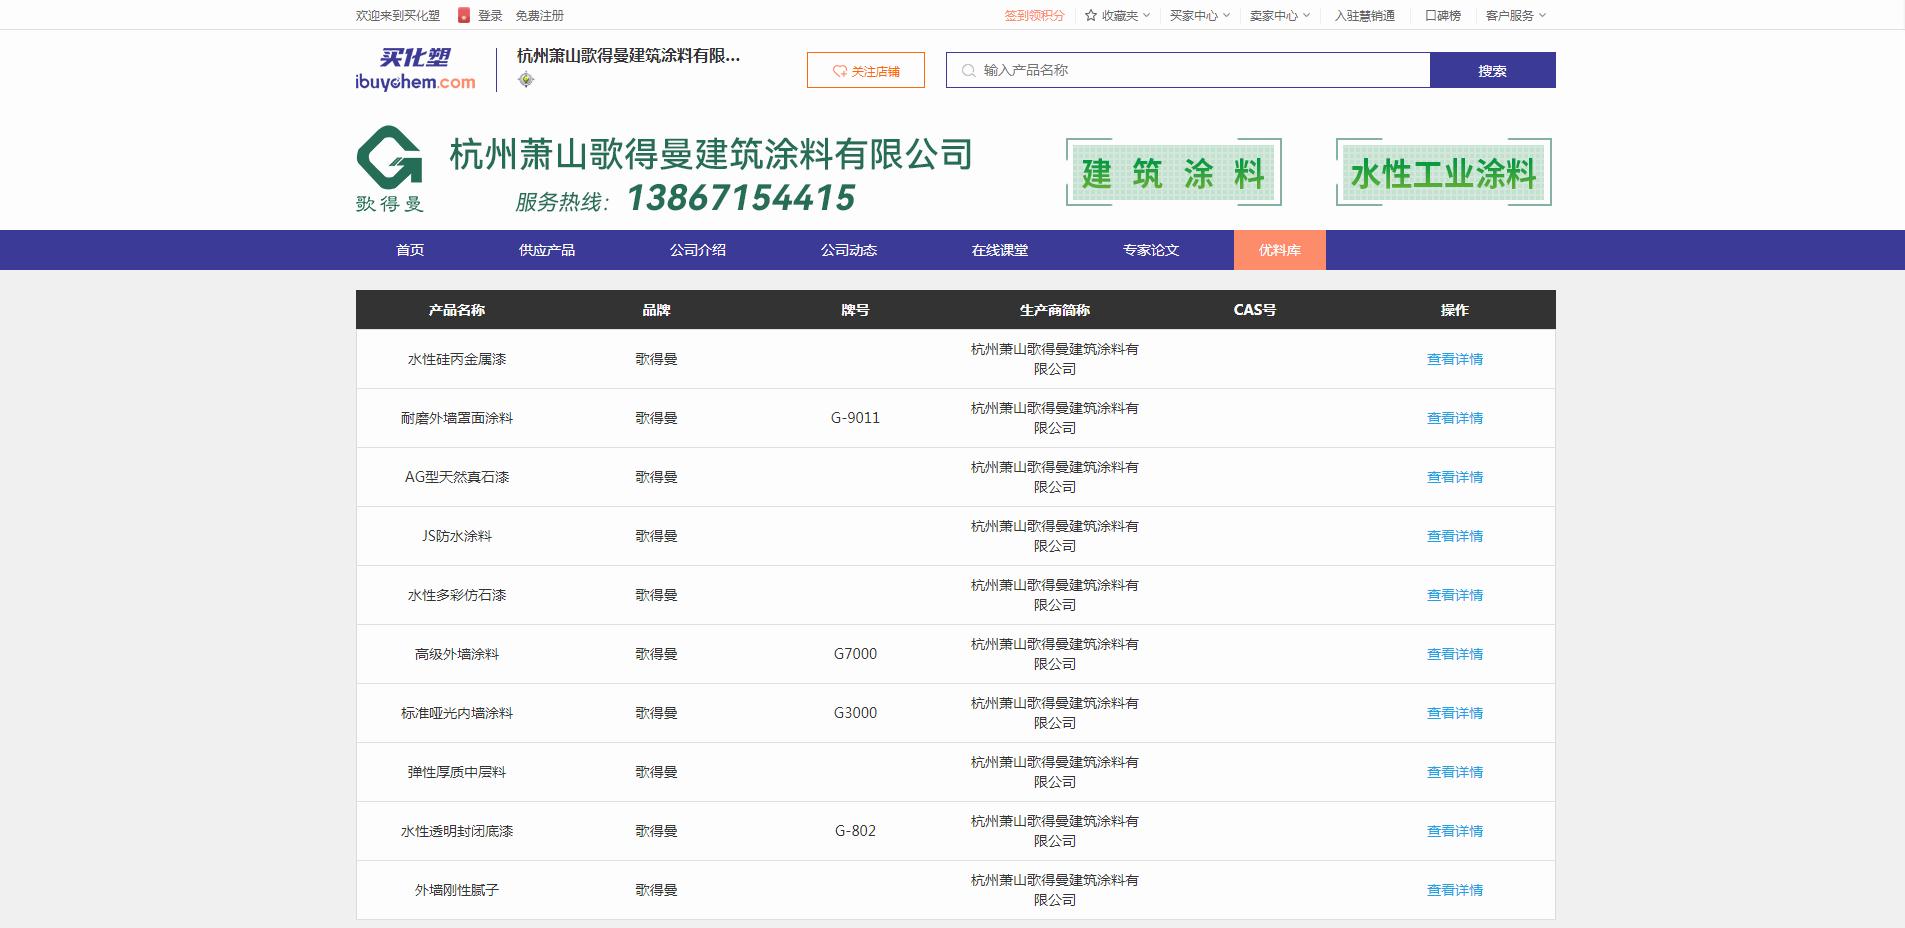Click the product name 水性硅丙金属漆
This screenshot has height=928, width=1905.
tap(457, 359)
